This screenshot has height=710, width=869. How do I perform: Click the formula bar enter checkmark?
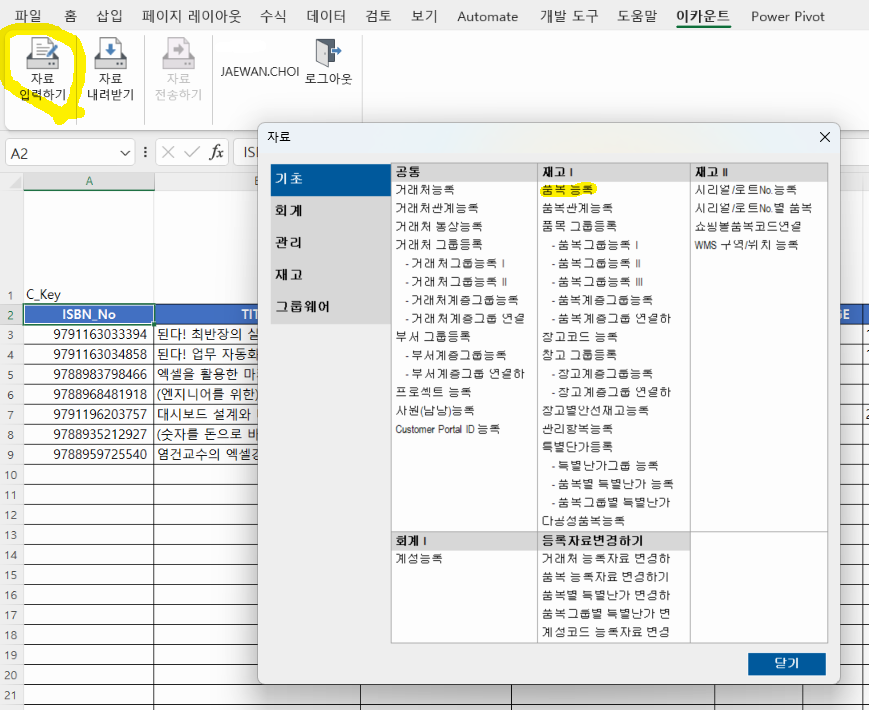[192, 152]
